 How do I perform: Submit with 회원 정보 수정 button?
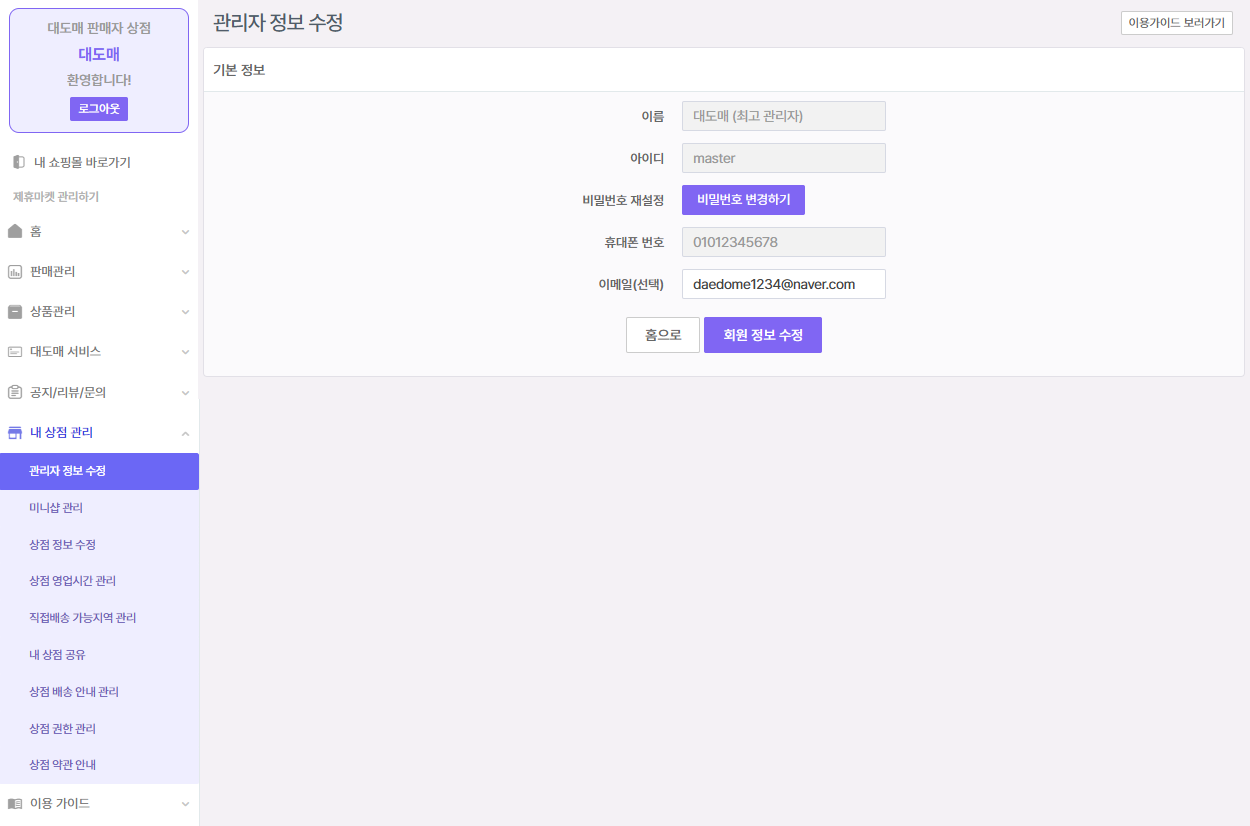762,335
